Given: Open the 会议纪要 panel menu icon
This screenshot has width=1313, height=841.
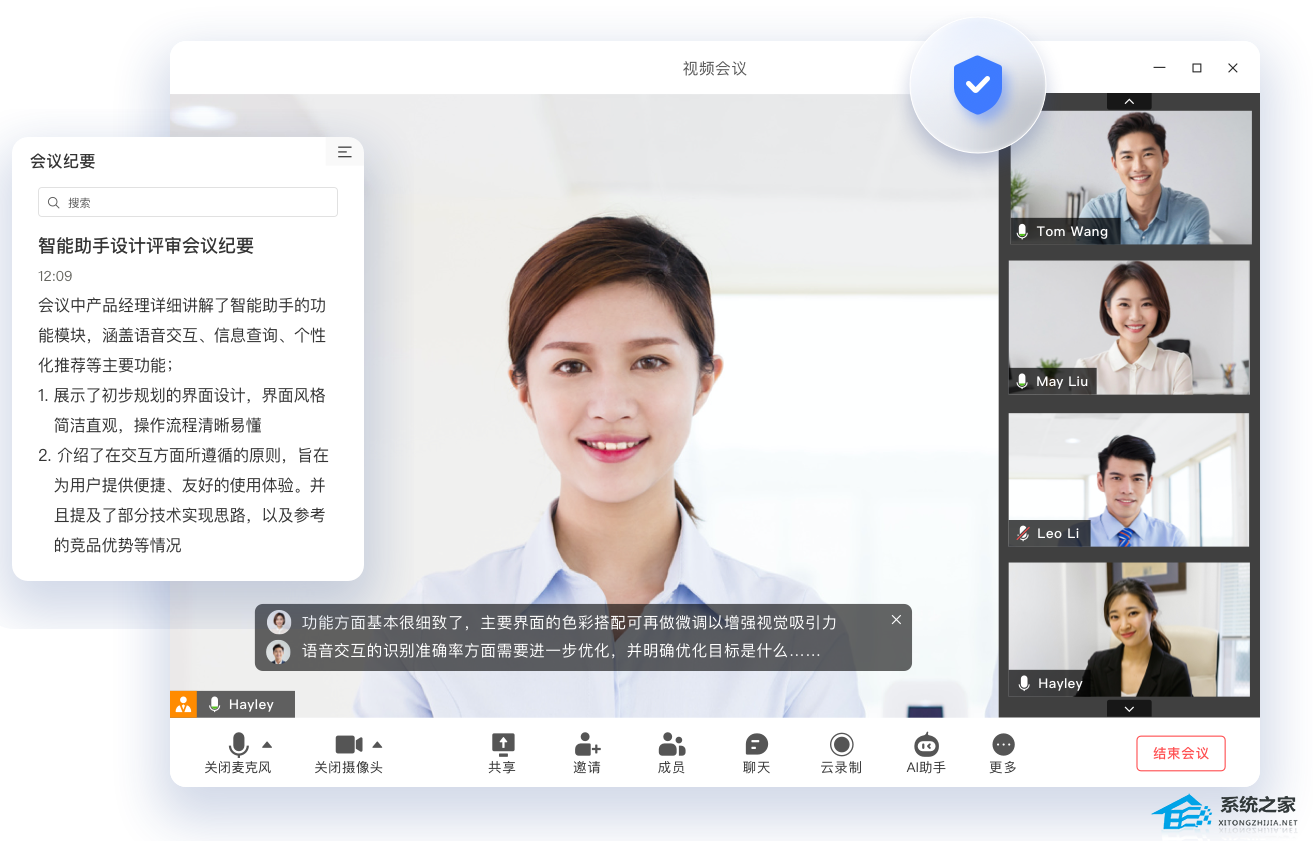Looking at the screenshot, I should click(x=344, y=152).
